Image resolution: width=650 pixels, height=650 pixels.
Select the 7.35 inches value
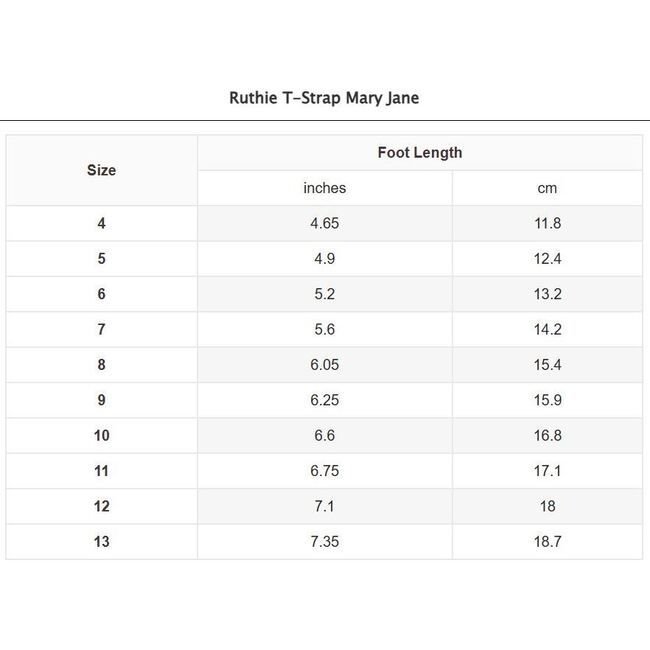point(324,541)
